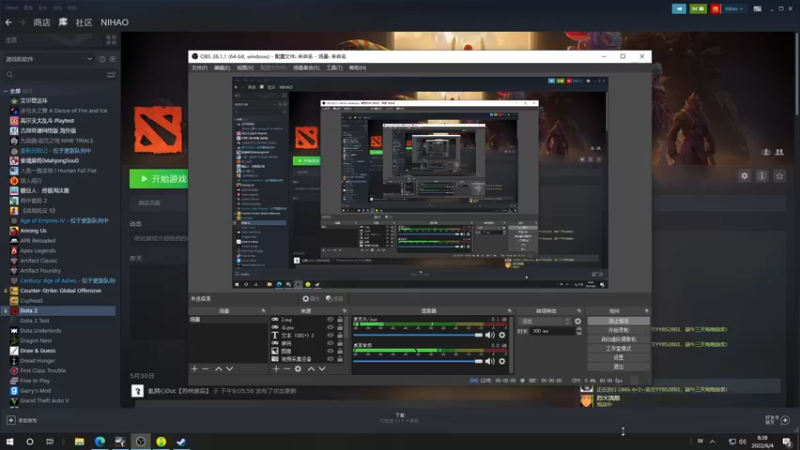Toggle visibility of second OBS source
This screenshot has height=450, width=800.
coord(330,328)
